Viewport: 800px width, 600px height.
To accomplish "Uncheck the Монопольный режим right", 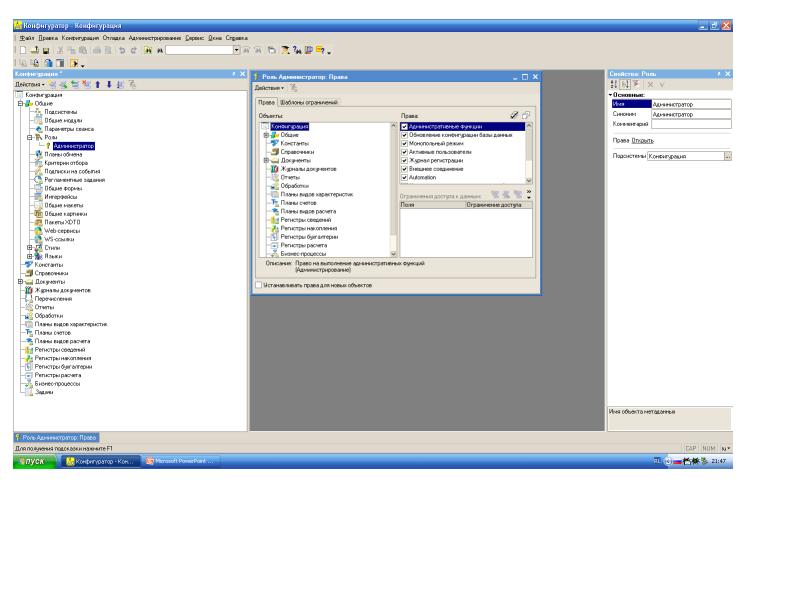I will pos(404,143).
